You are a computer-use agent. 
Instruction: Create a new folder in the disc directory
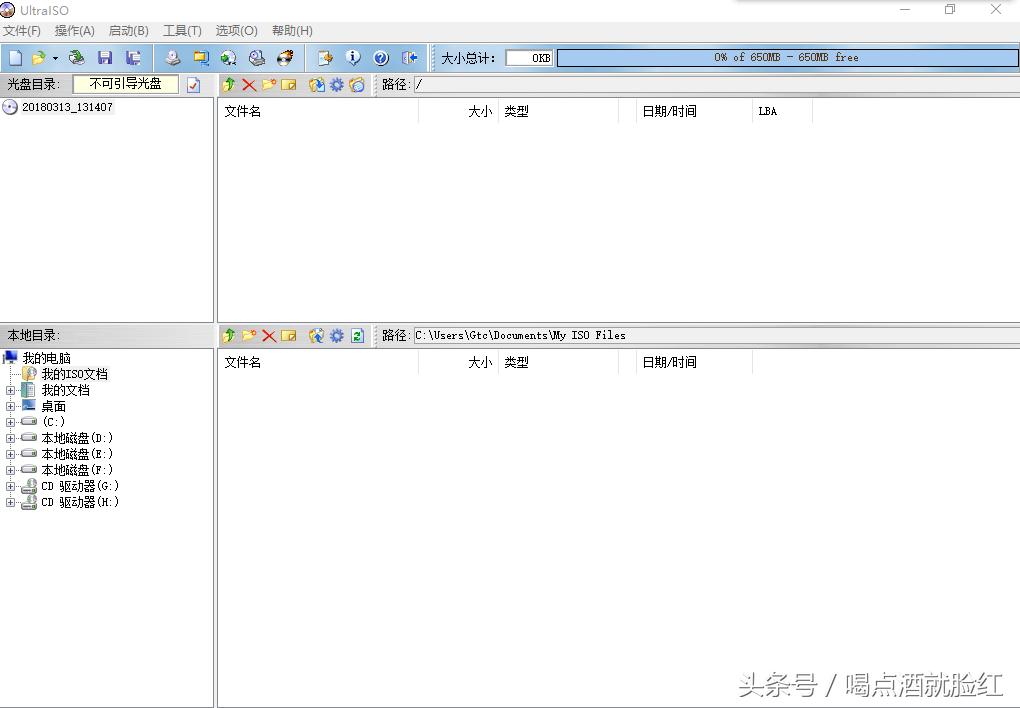coord(268,84)
